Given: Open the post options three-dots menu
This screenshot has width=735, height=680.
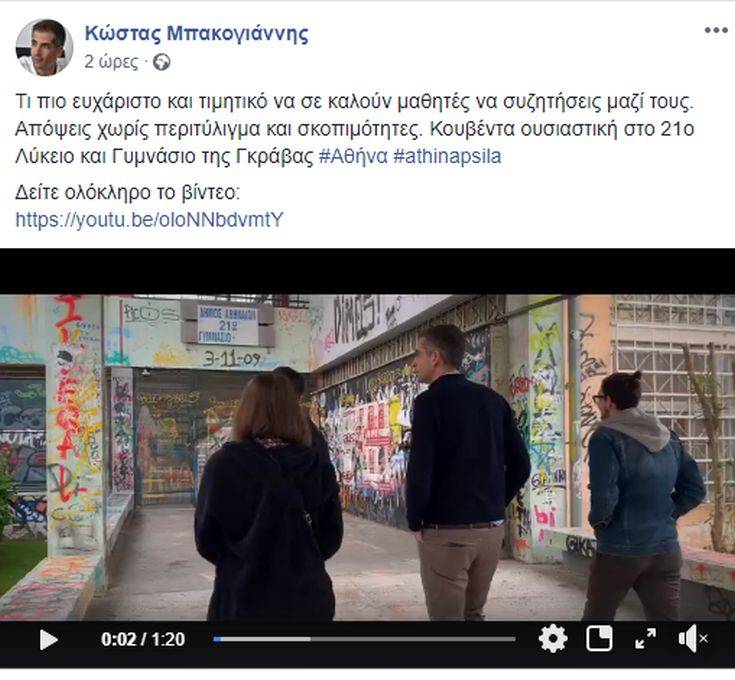Looking at the screenshot, I should pos(716,30).
